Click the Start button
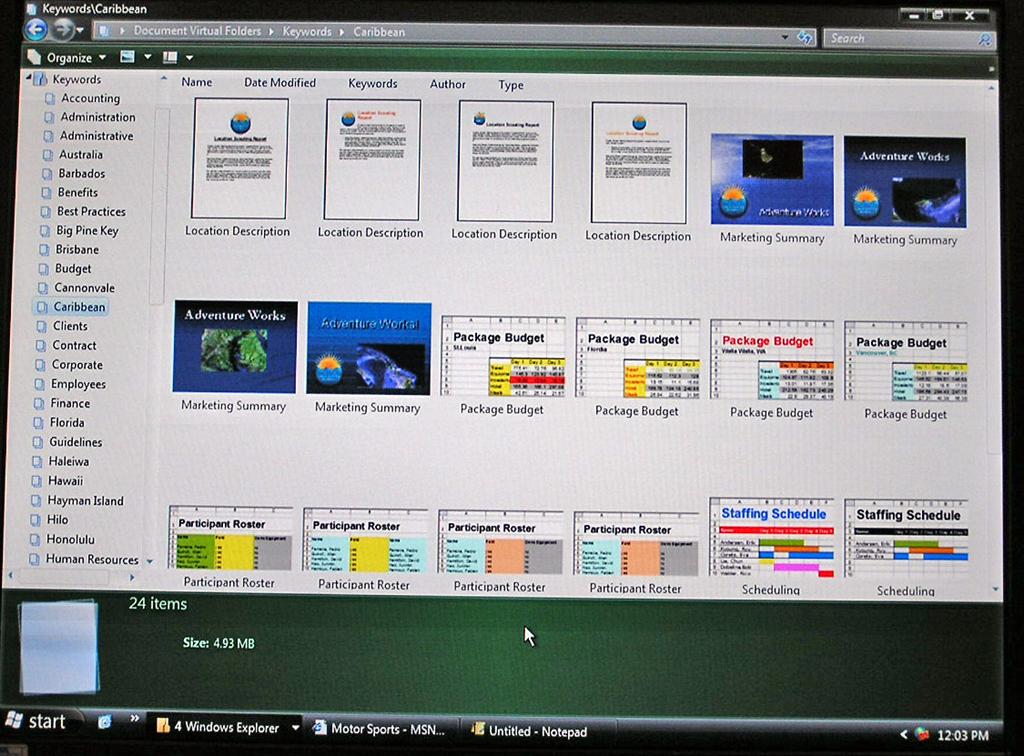Viewport: 1024px width, 756px height. click(37, 721)
